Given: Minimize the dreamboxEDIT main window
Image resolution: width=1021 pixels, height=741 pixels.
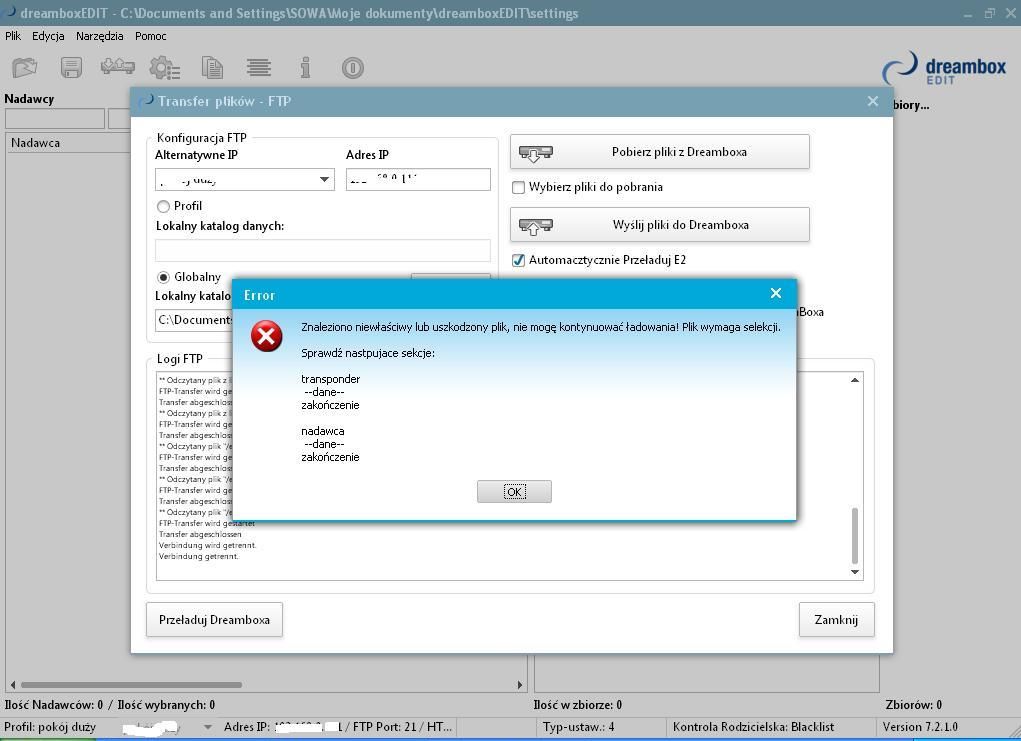Looking at the screenshot, I should point(968,14).
